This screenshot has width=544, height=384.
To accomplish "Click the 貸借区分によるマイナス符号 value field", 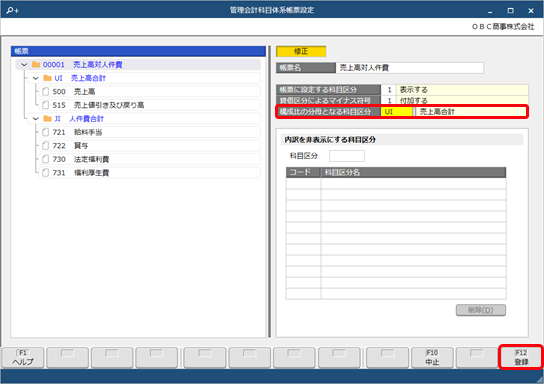I will (454, 101).
